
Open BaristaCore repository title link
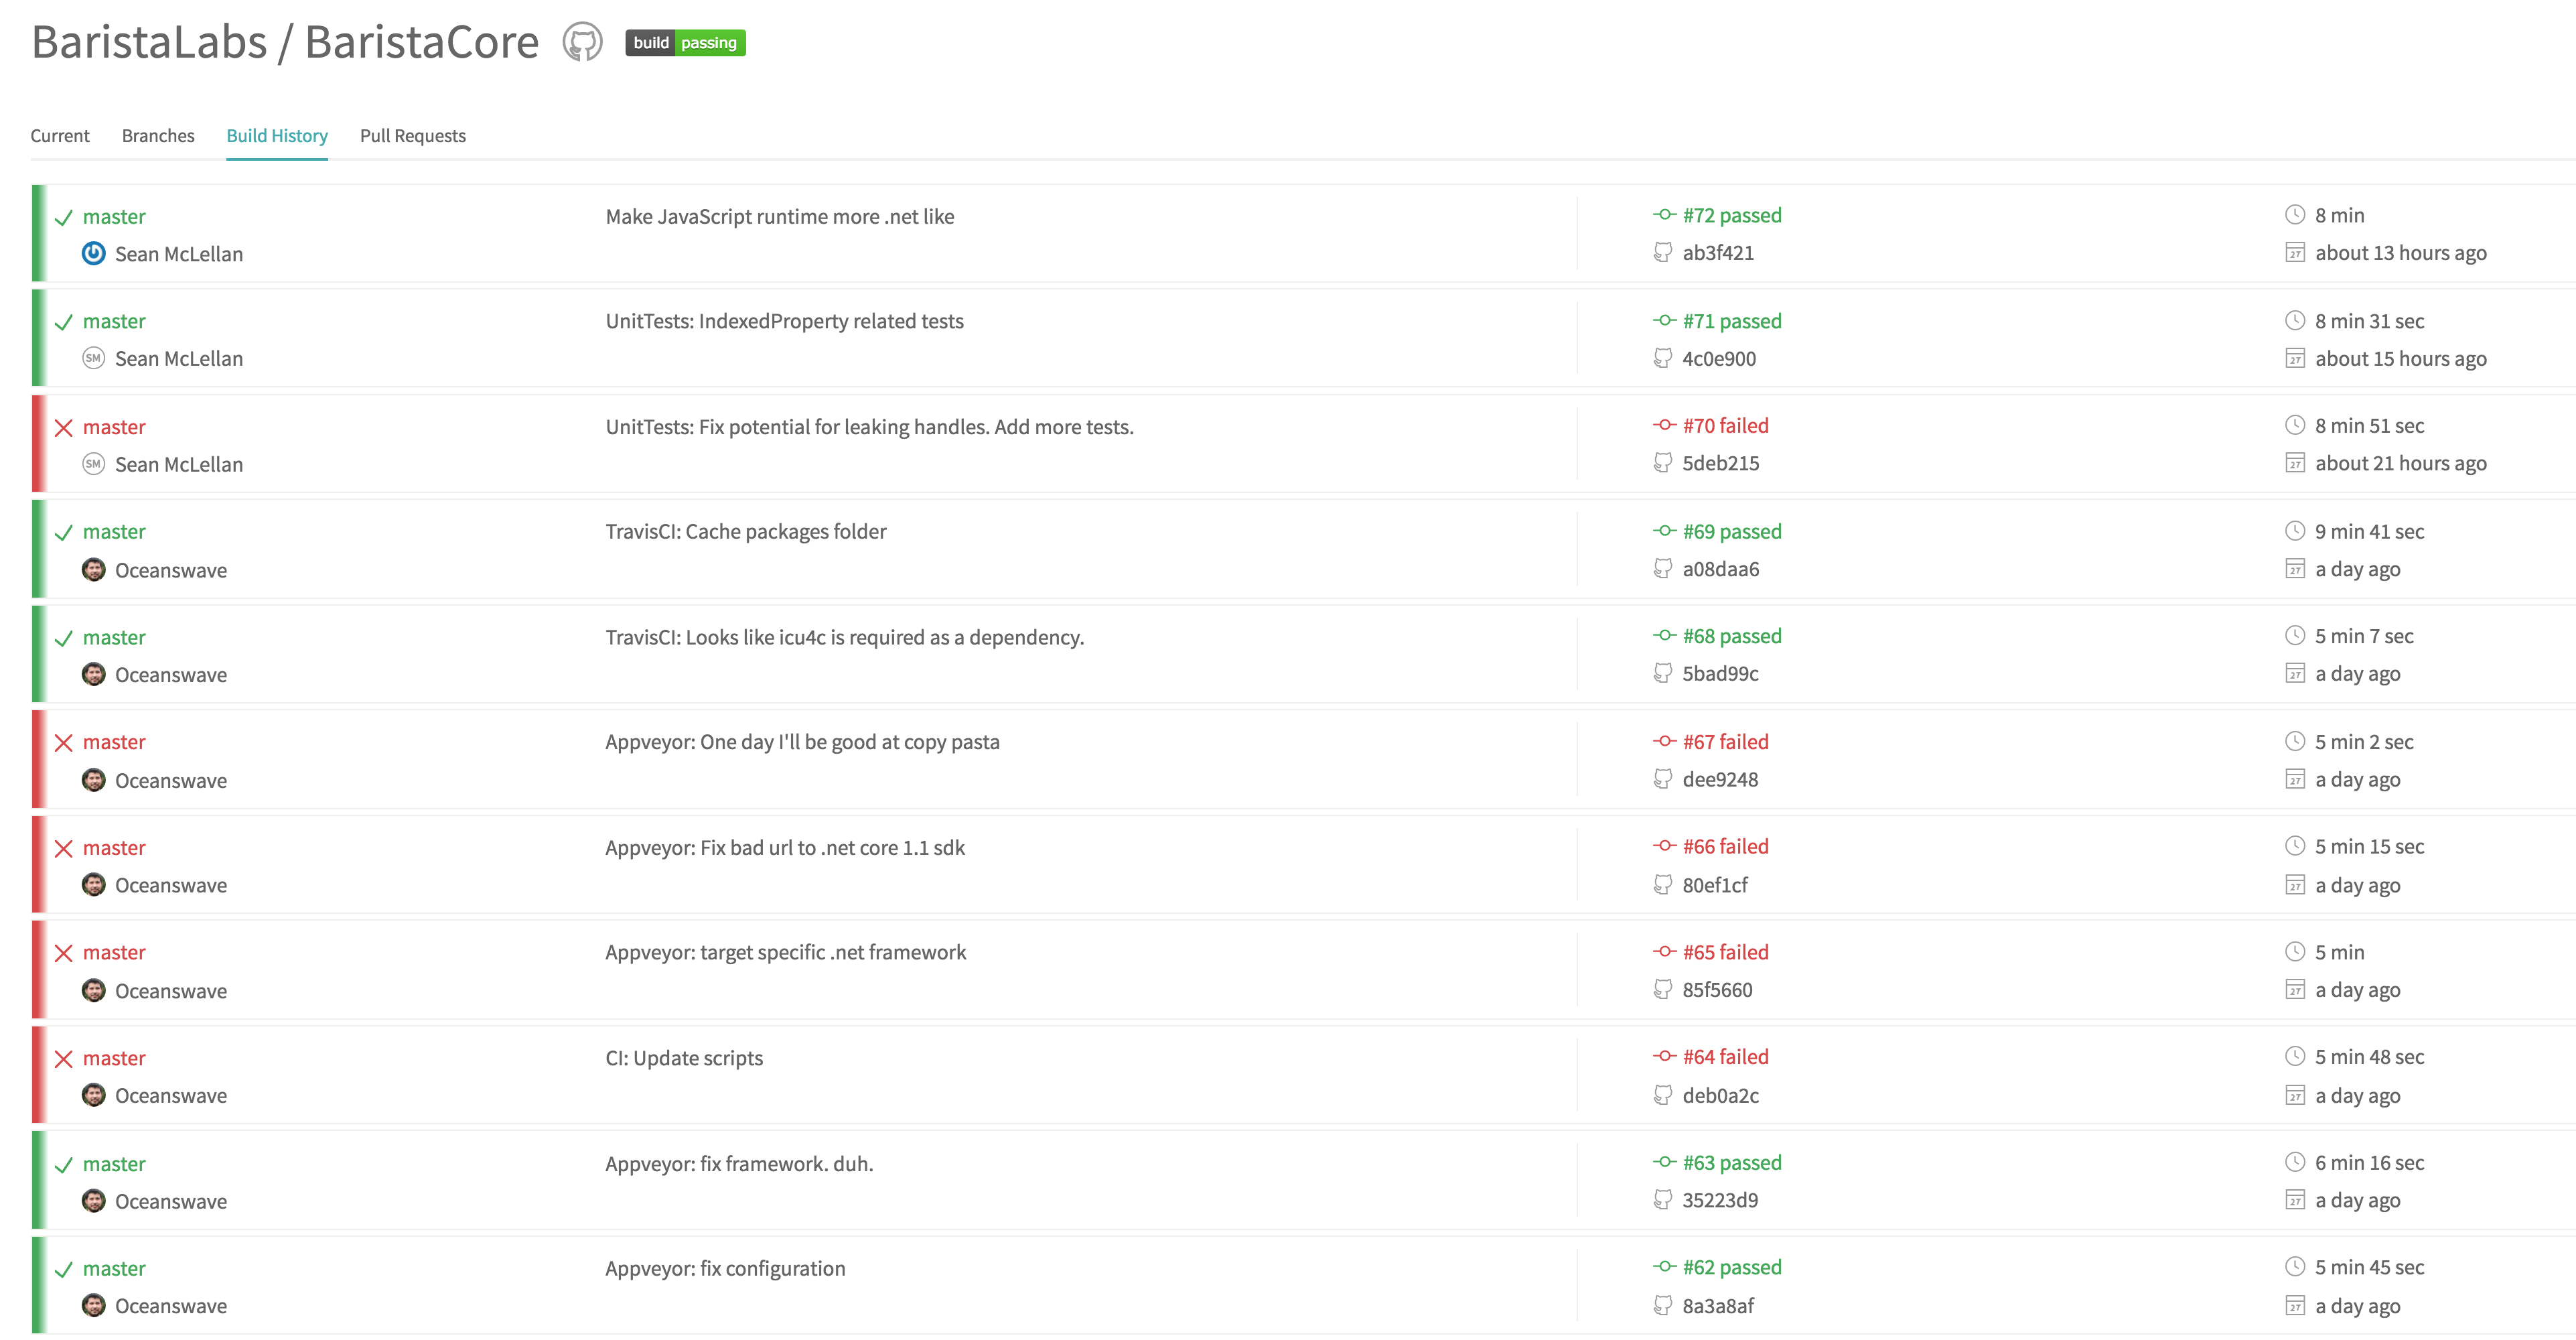pyautogui.click(x=422, y=42)
